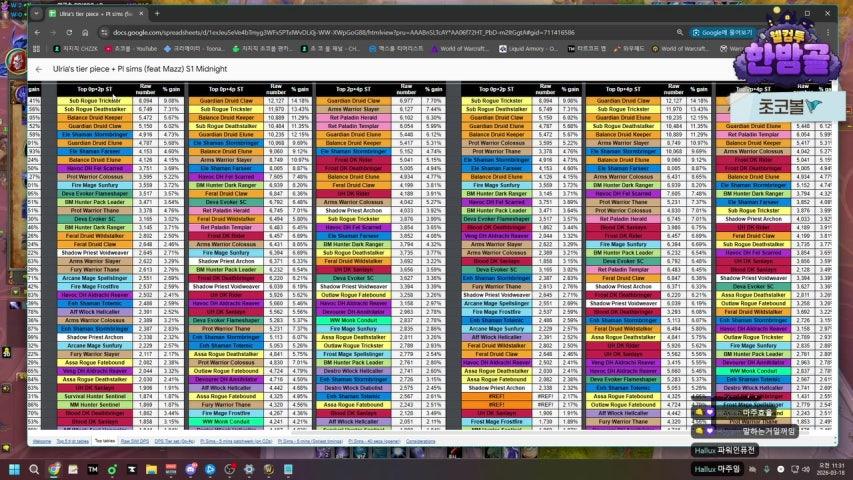853x480 pixels.
Task: Open the World of Warcraft taskbar icon
Action: [269, 469]
